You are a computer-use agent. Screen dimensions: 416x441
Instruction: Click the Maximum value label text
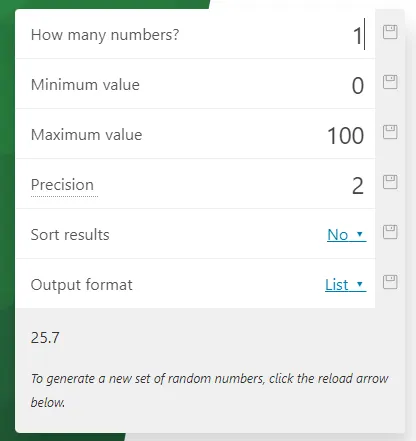coord(86,135)
